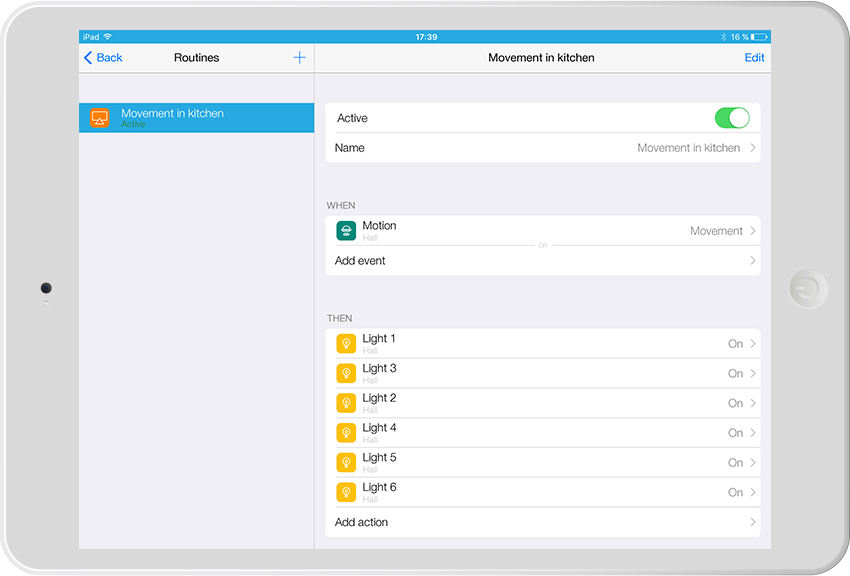Tap the orange routine icon in sidebar
Image resolution: width=850 pixels, height=576 pixels.
coord(99,117)
